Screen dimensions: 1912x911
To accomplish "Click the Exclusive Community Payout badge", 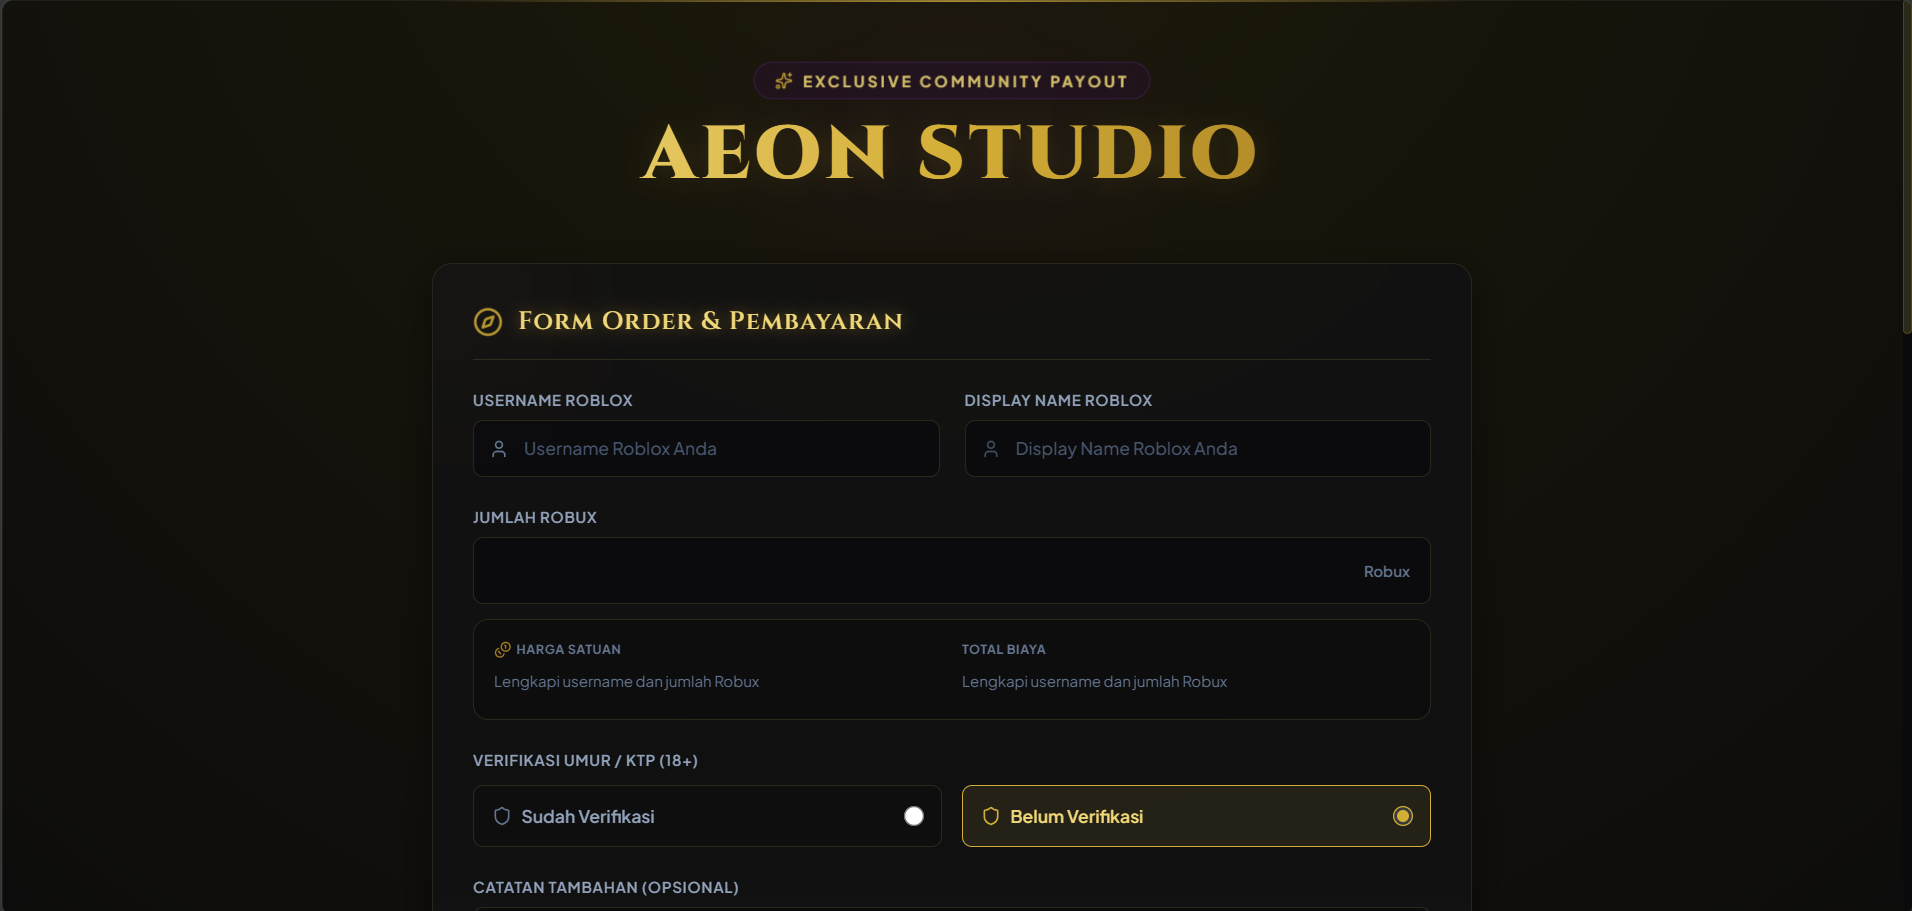I will tap(952, 81).
